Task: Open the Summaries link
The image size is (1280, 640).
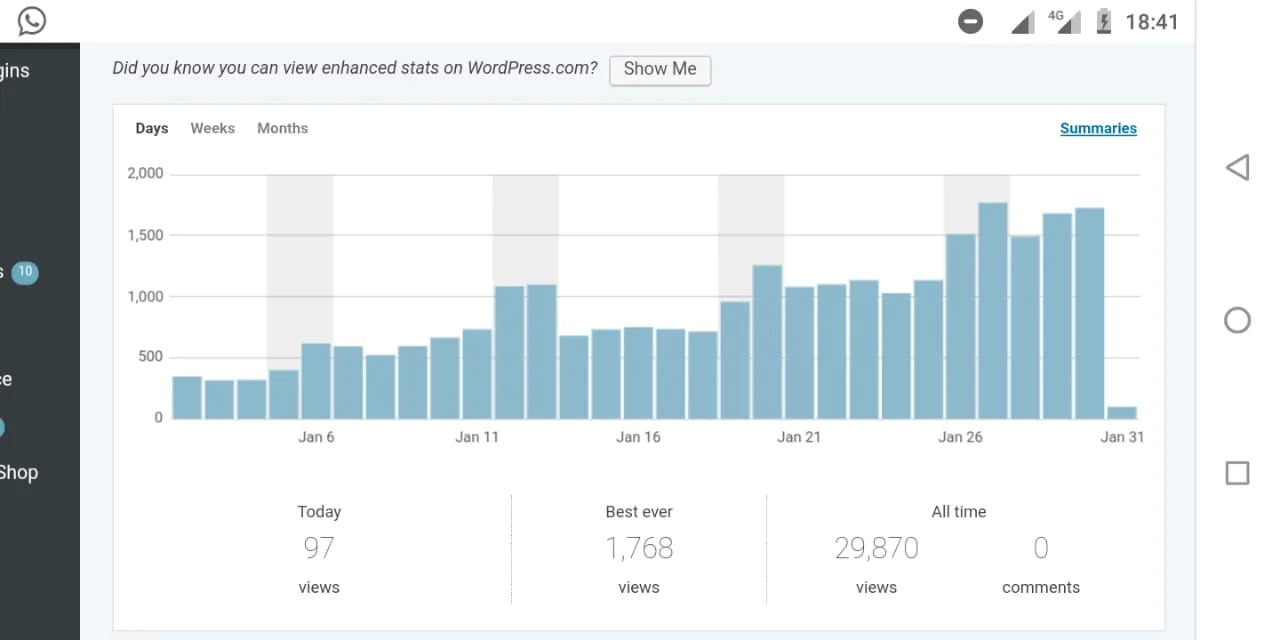Action: click(1098, 128)
